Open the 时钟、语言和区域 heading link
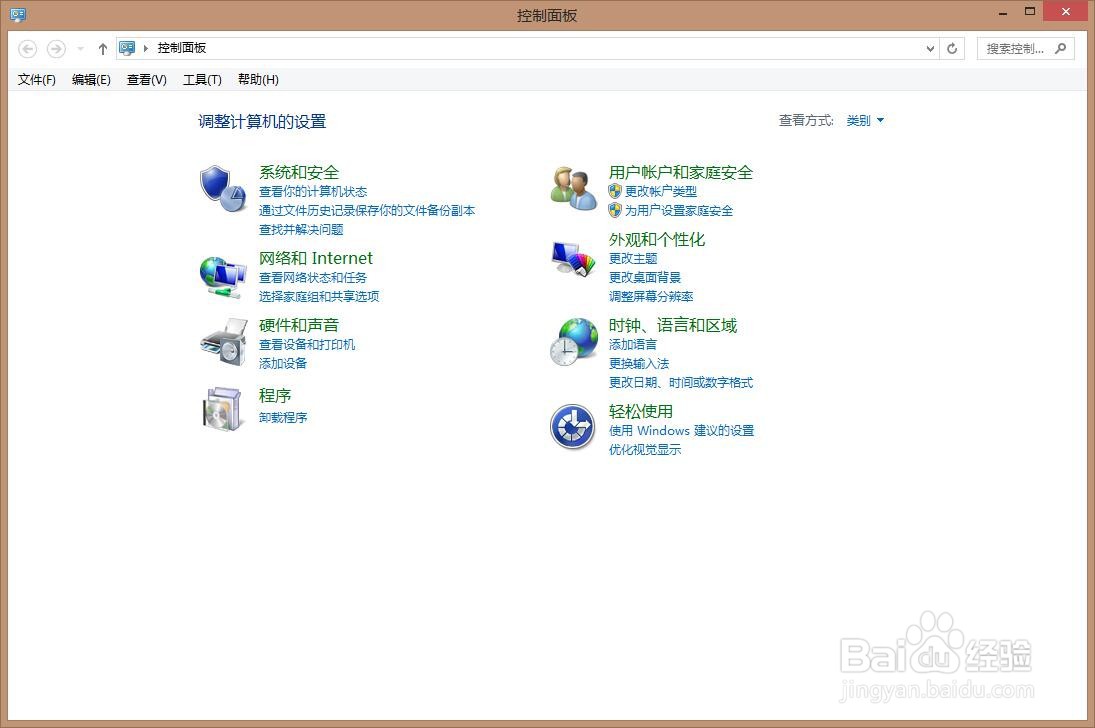 coord(673,325)
